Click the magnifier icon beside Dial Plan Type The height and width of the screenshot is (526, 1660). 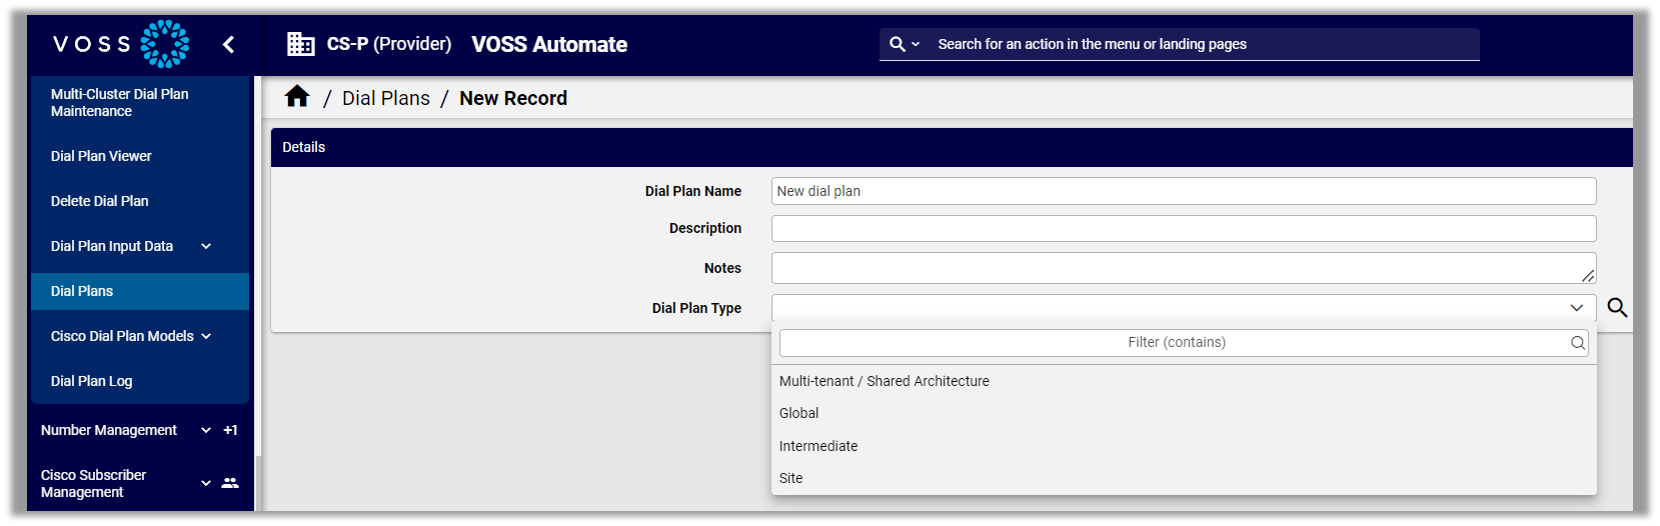1616,308
